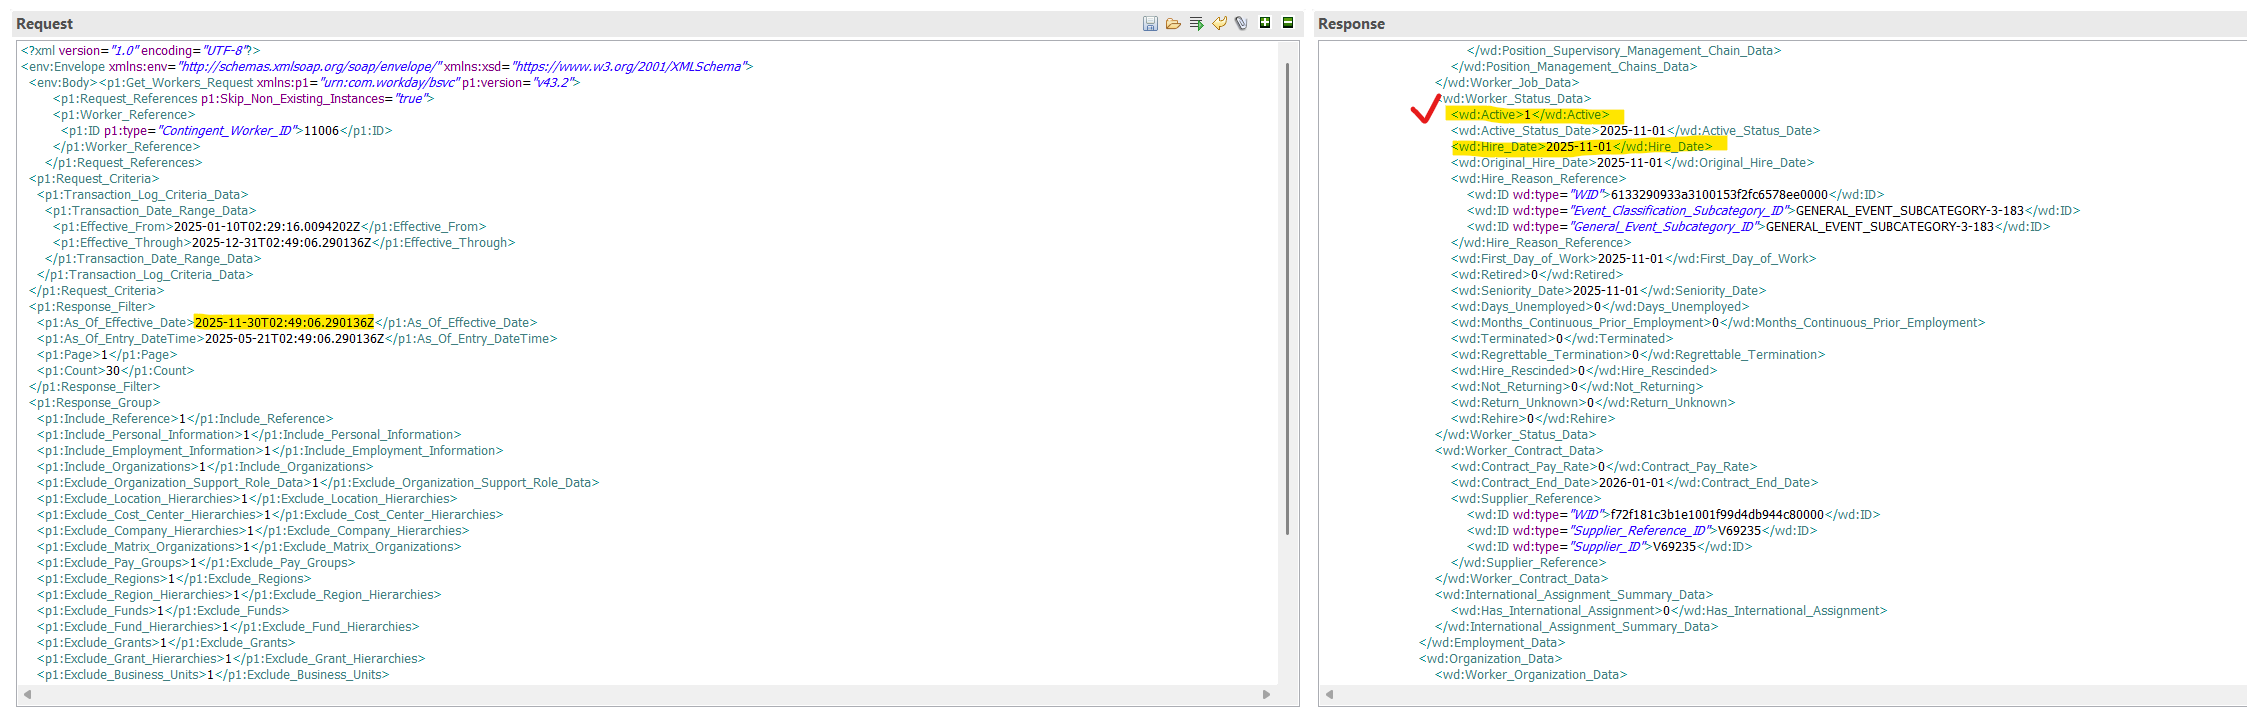
Task: Click the p1:Page element line
Action: pyautogui.click(x=107, y=354)
